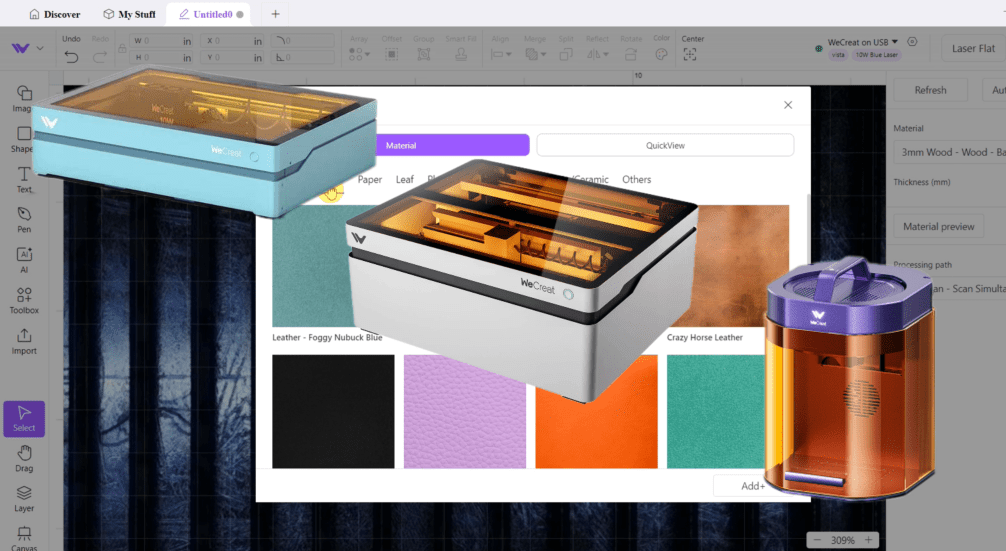Click the Center alignment icon

691,55
